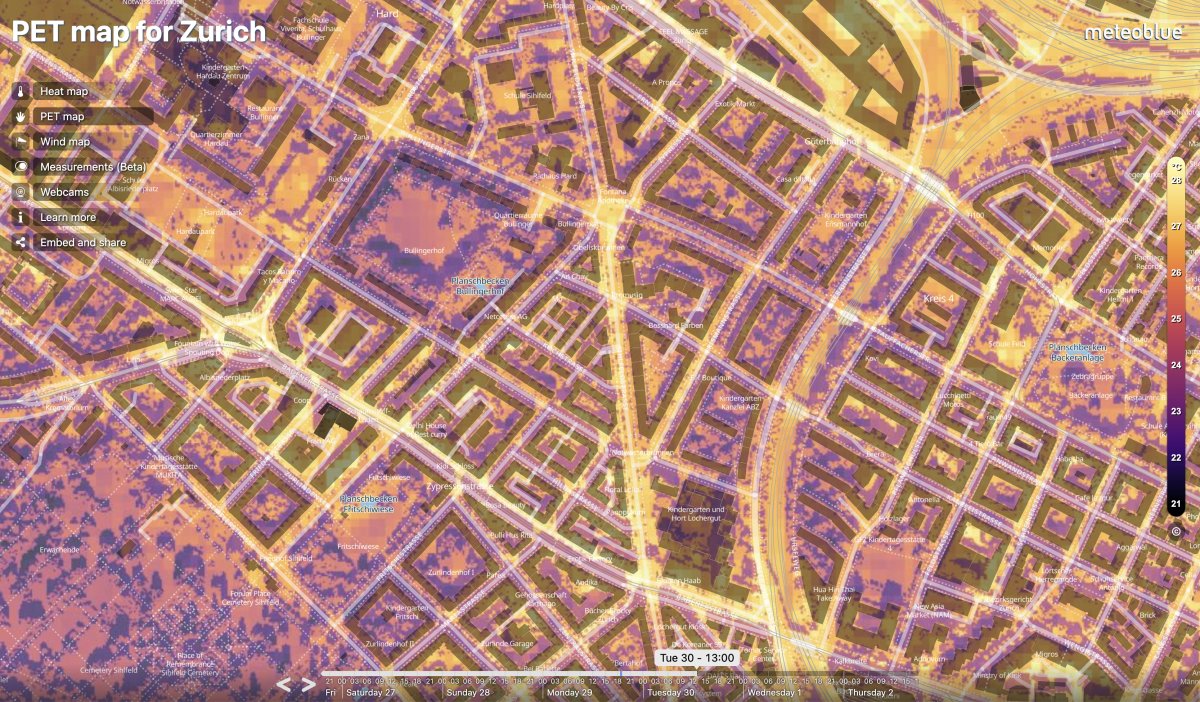
Task: Click the share icon in the sidebar
Action: tap(20, 242)
